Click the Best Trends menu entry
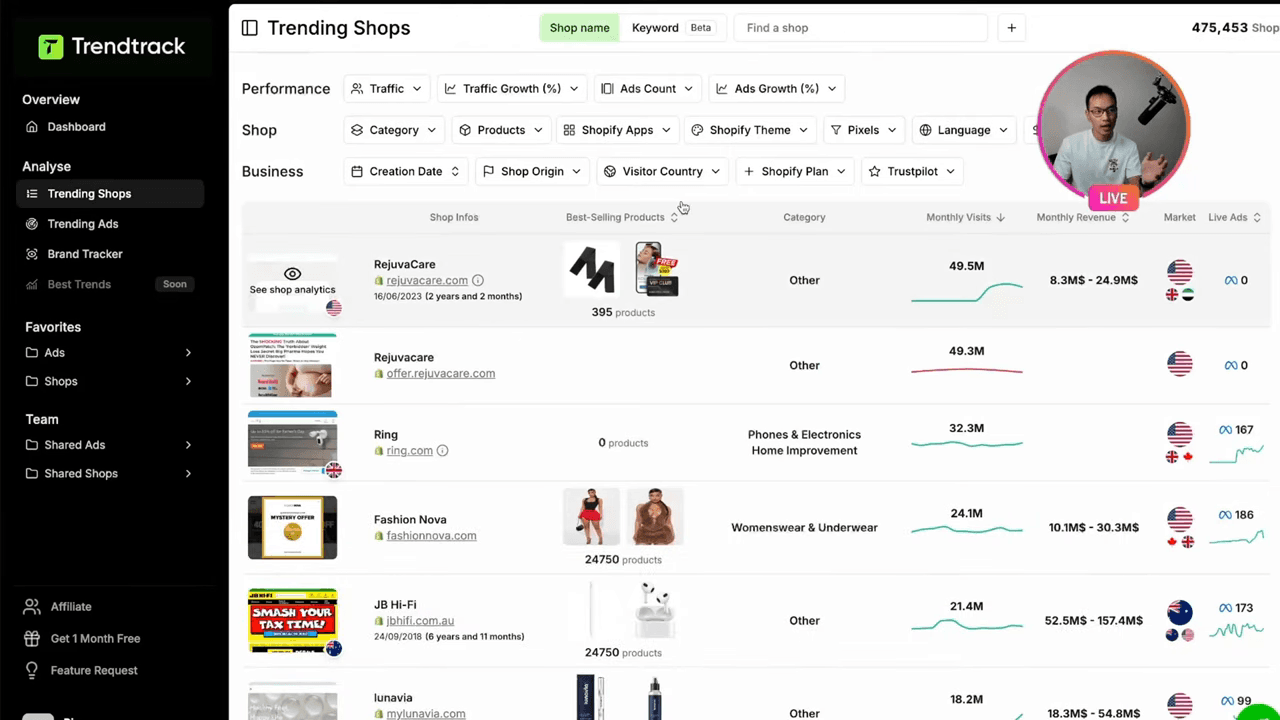The height and width of the screenshot is (720, 1280). coord(79,284)
